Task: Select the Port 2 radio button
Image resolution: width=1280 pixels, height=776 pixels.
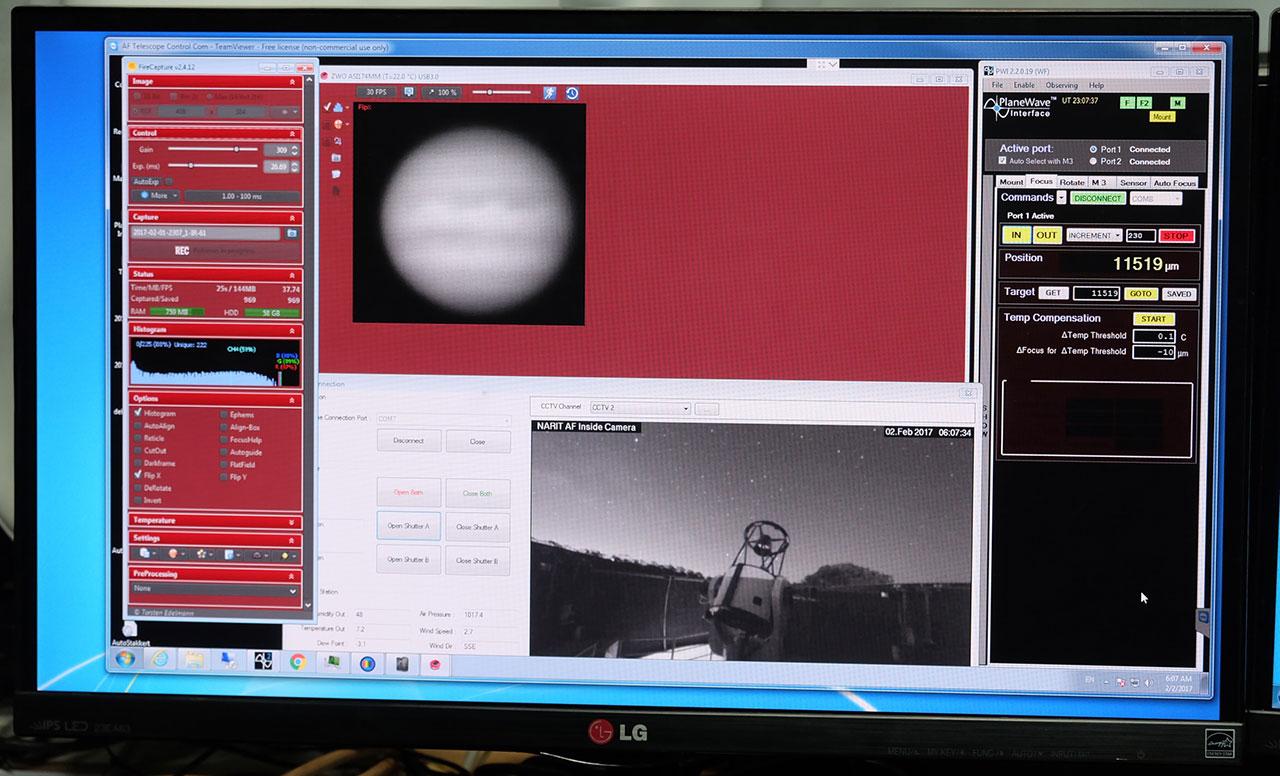Action: click(x=1093, y=161)
